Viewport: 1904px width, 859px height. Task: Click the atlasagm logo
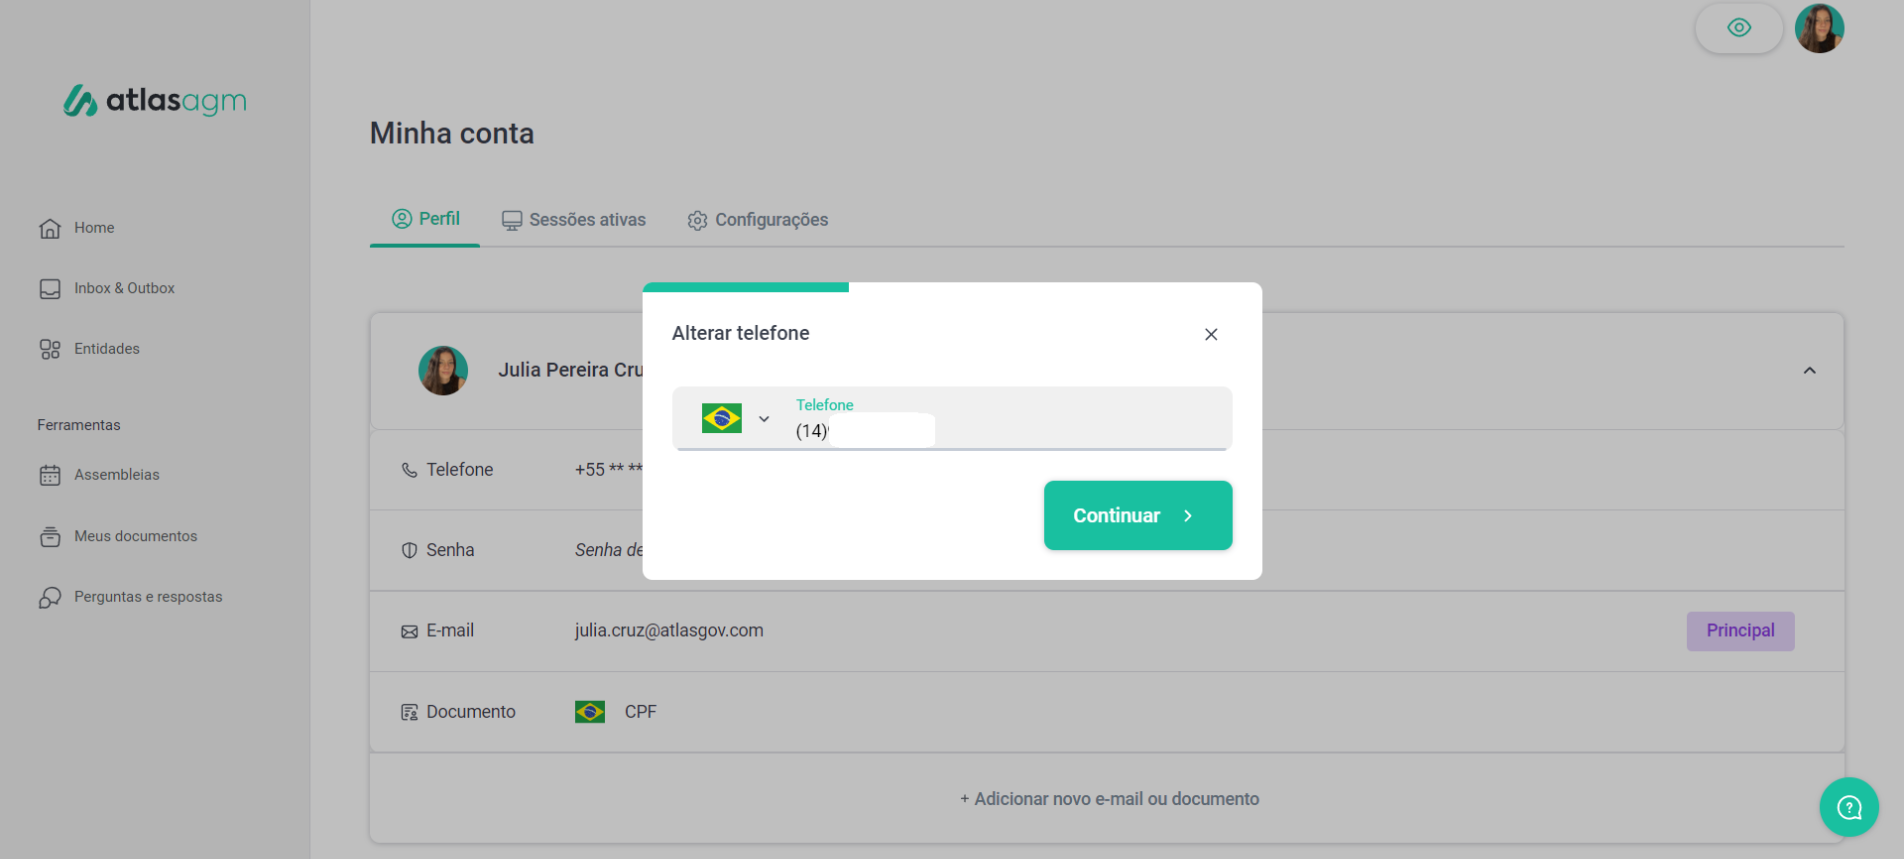pos(154,100)
